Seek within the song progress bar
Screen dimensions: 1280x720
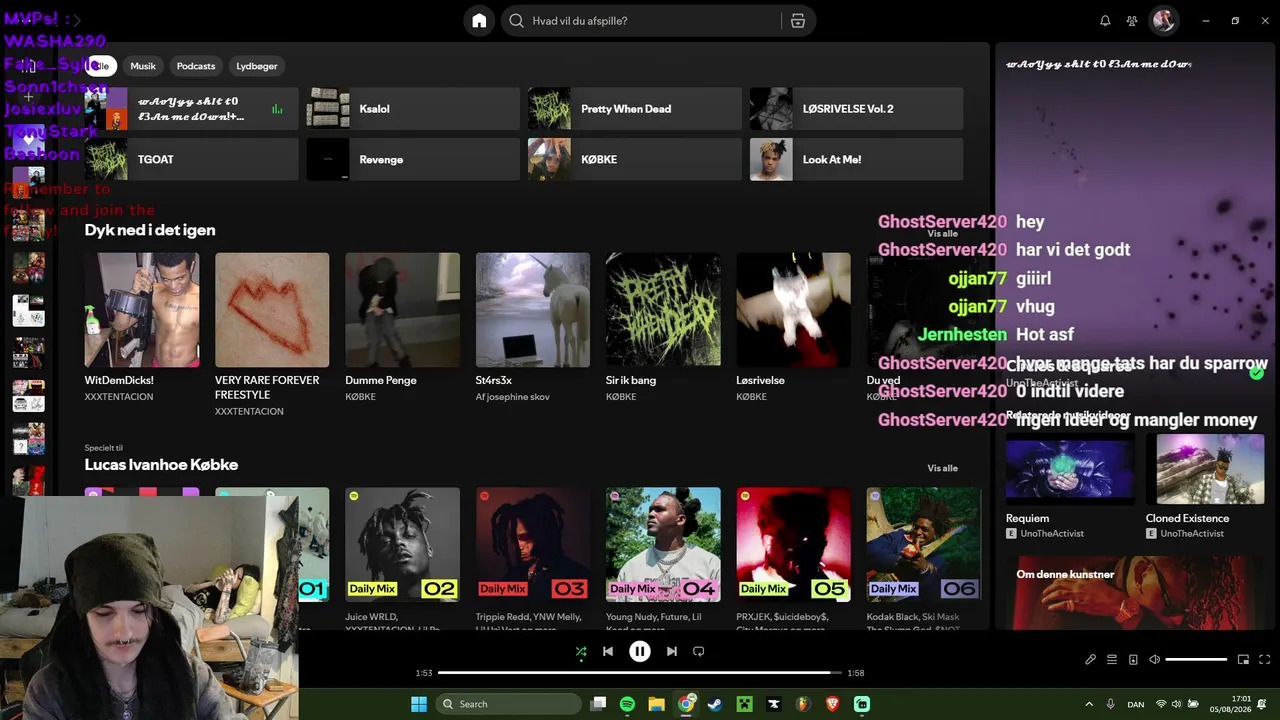640,673
